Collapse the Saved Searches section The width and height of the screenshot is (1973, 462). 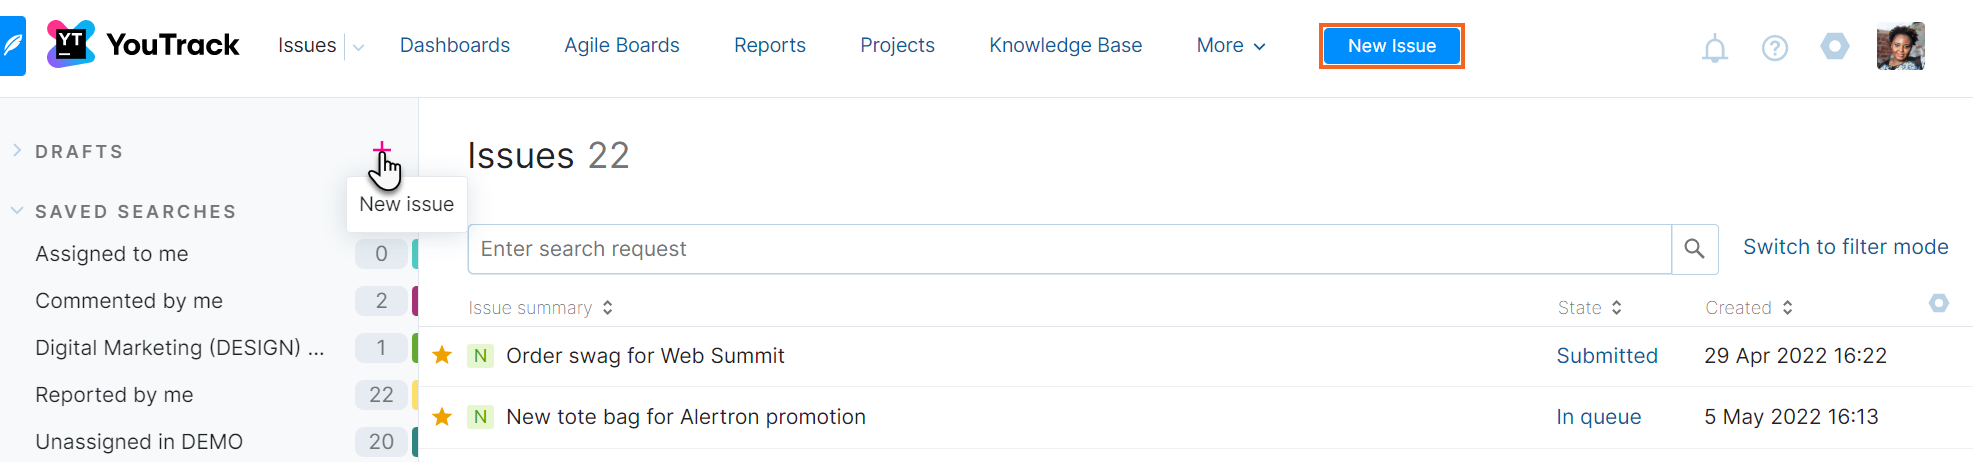click(x=17, y=211)
